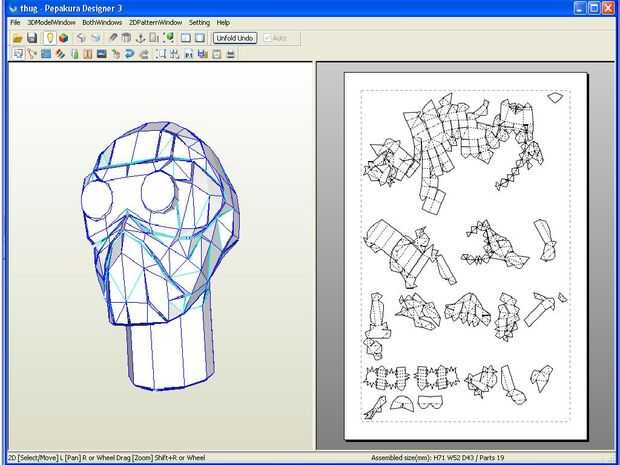Viewport: 620px width, 465px height.
Task: Click the dotted selection page icon
Action: (161, 53)
